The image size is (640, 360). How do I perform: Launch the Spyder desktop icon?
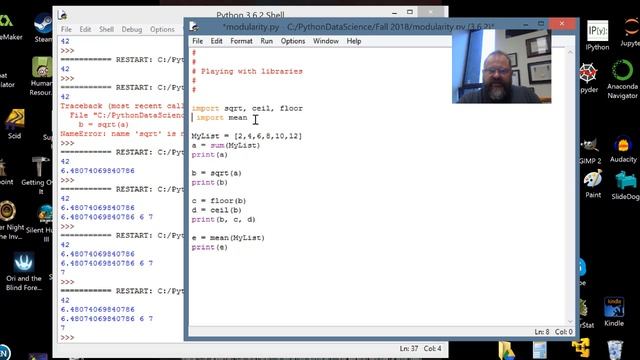tap(589, 78)
